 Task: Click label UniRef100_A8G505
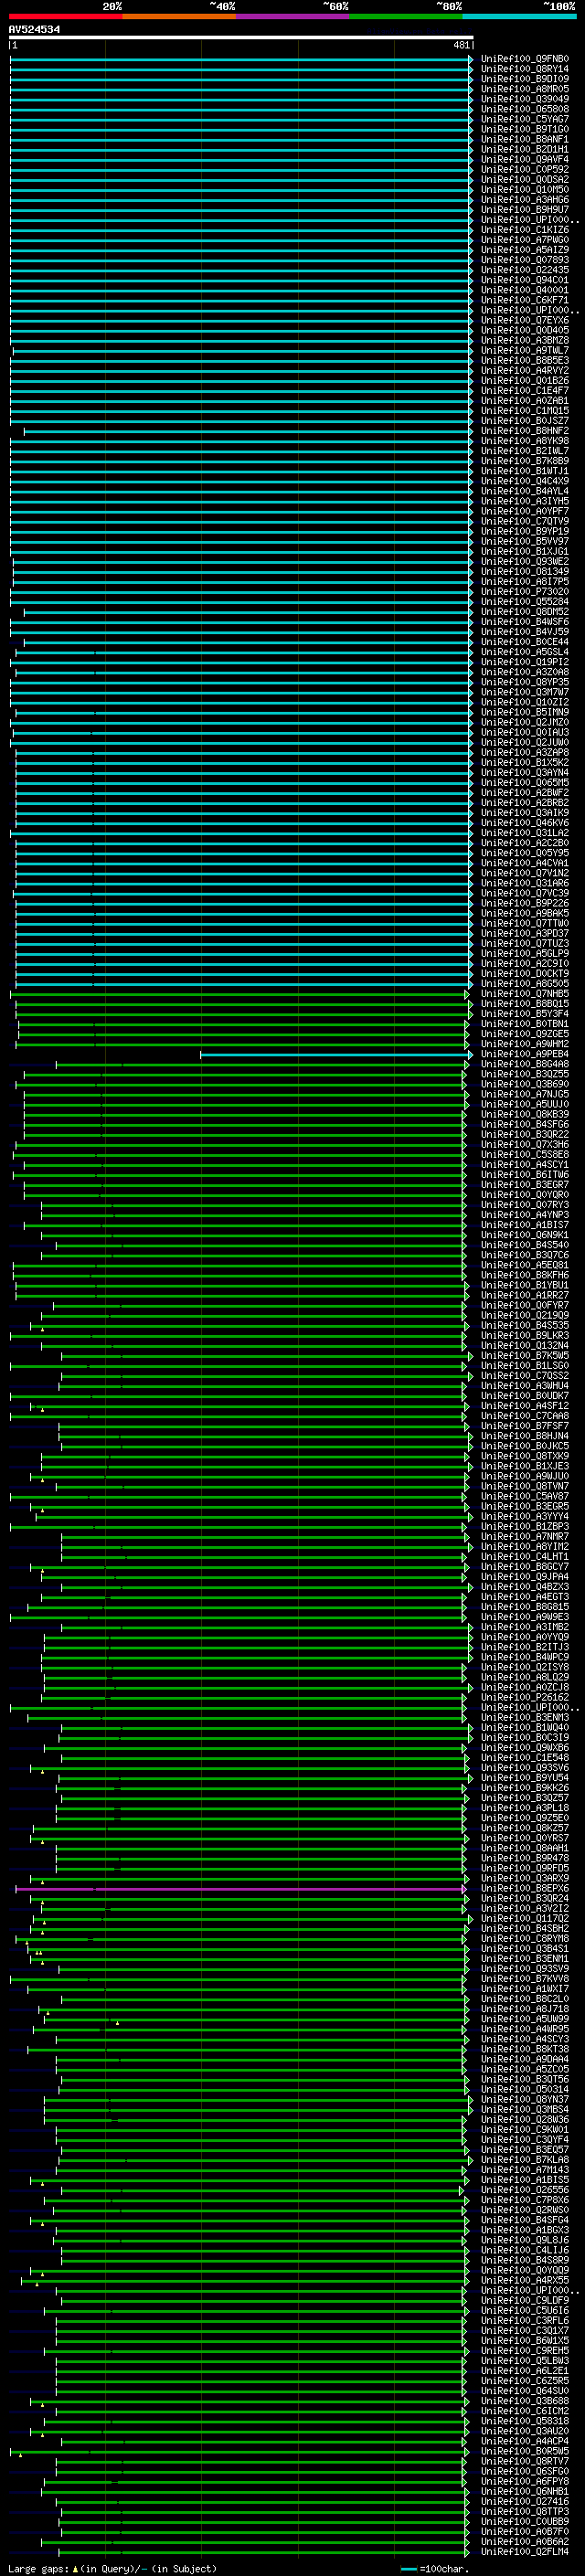525,984
